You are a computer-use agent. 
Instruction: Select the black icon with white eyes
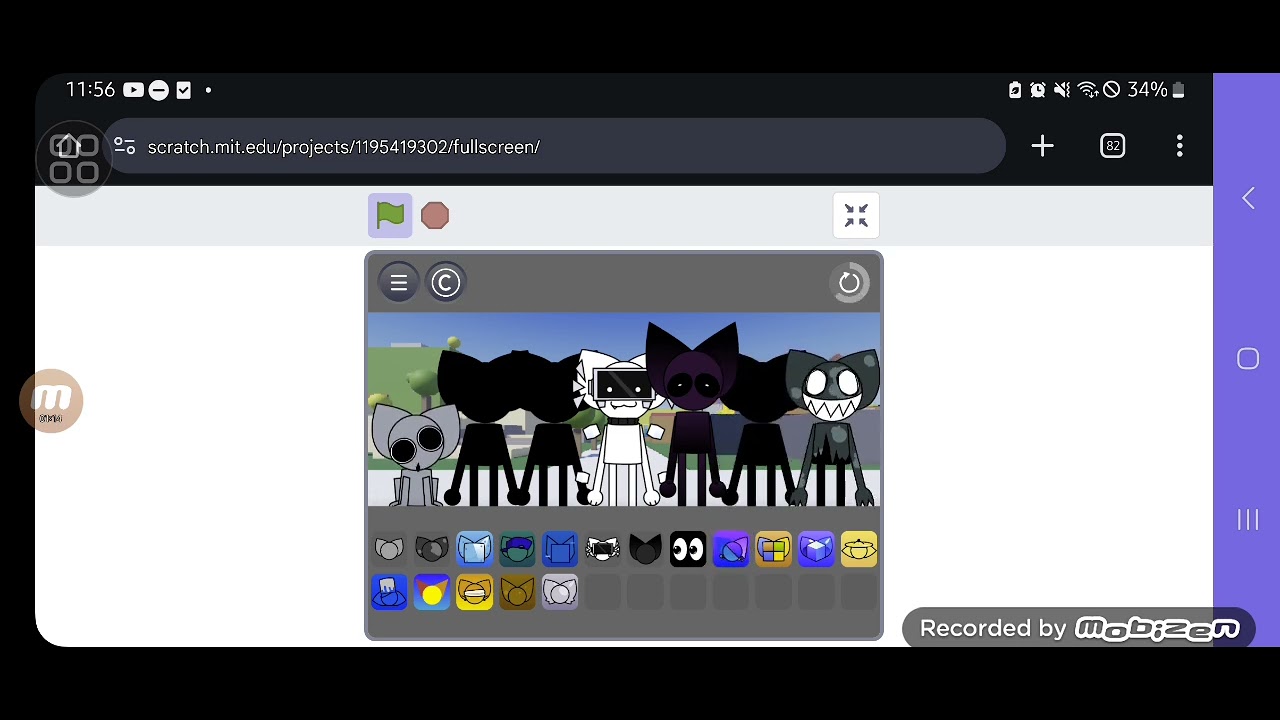(688, 549)
